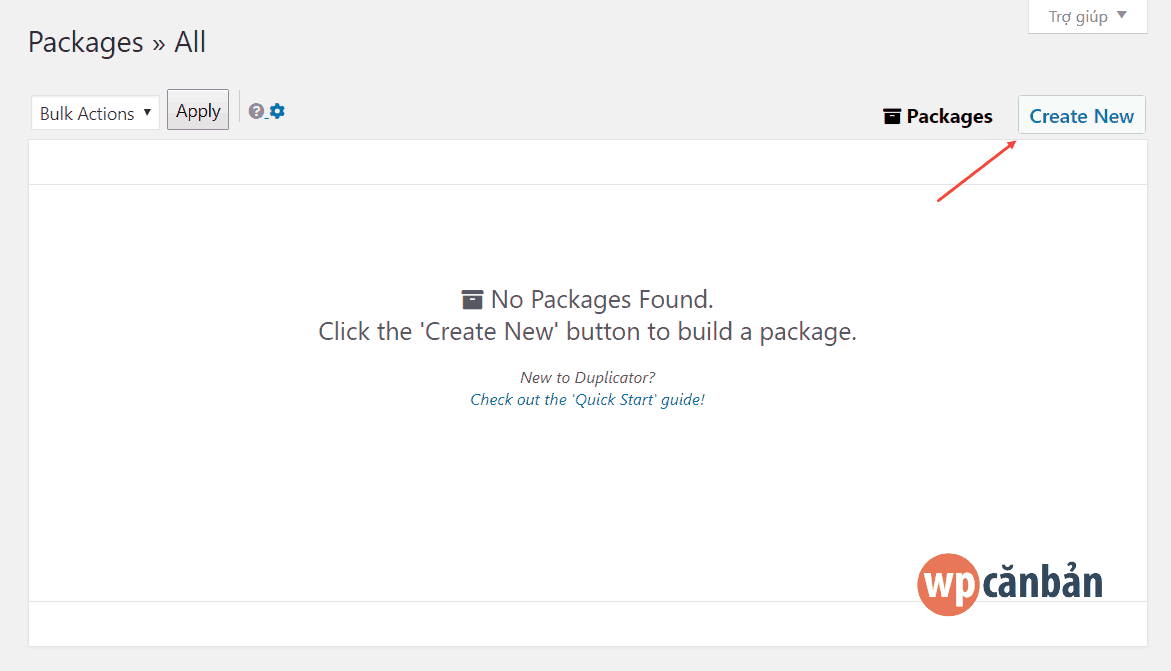Click the arrow on the Bulk Actions selector
This screenshot has width=1171, height=671.
pos(148,112)
